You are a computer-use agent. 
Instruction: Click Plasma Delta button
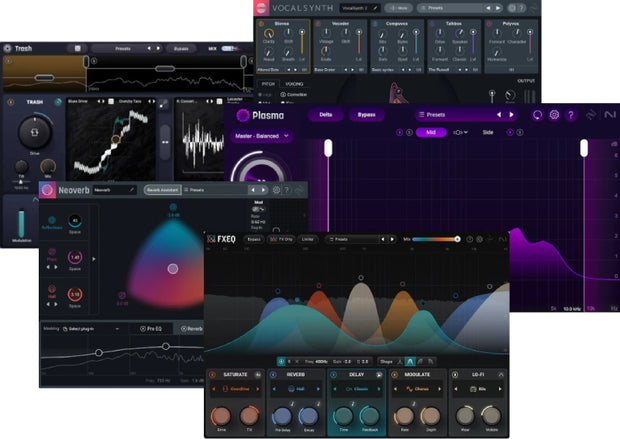click(x=325, y=115)
